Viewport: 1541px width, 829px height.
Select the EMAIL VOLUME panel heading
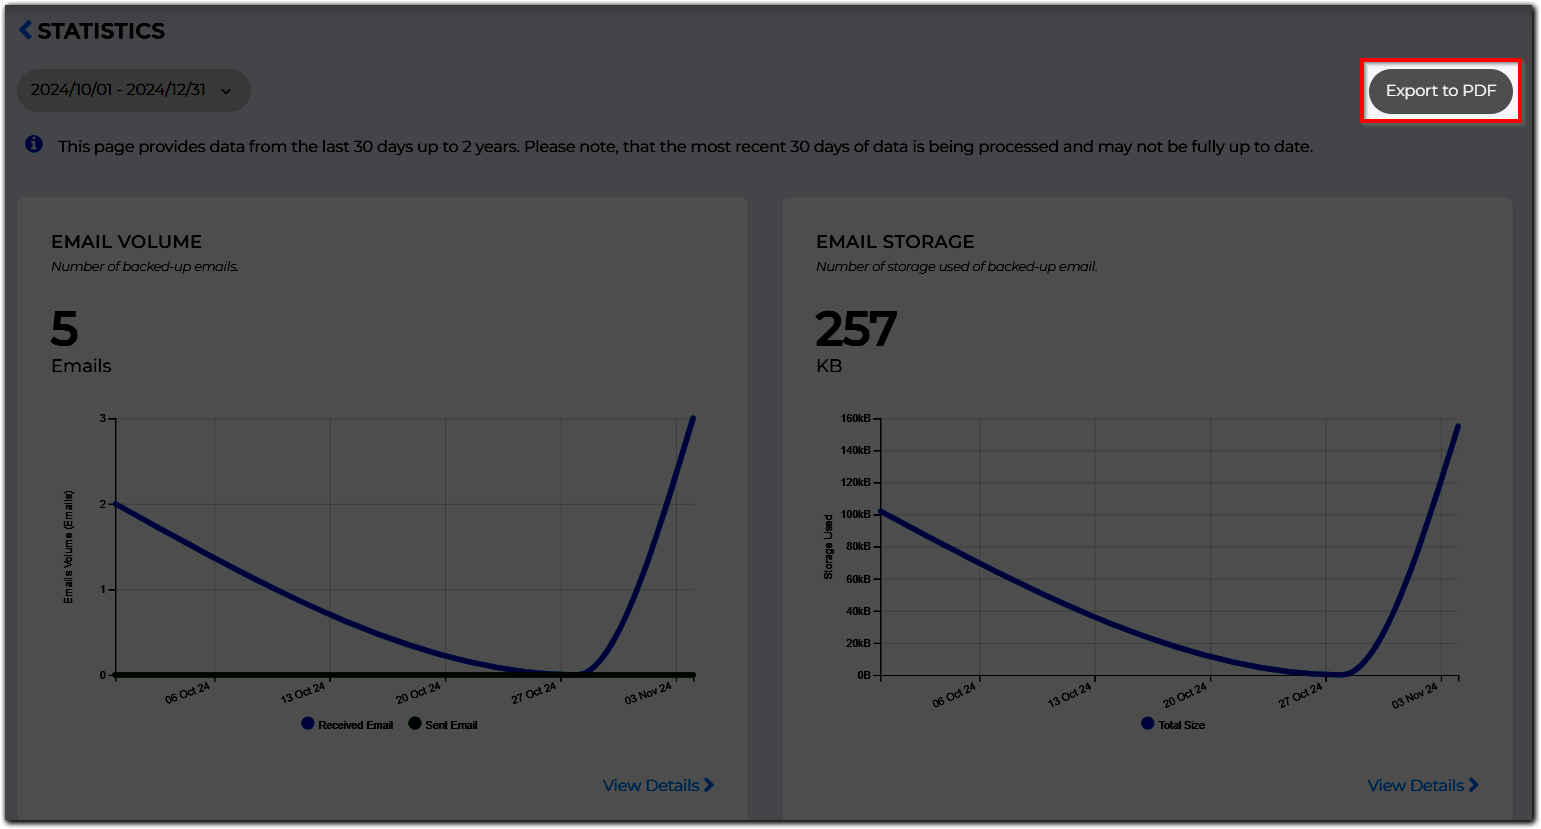point(124,241)
